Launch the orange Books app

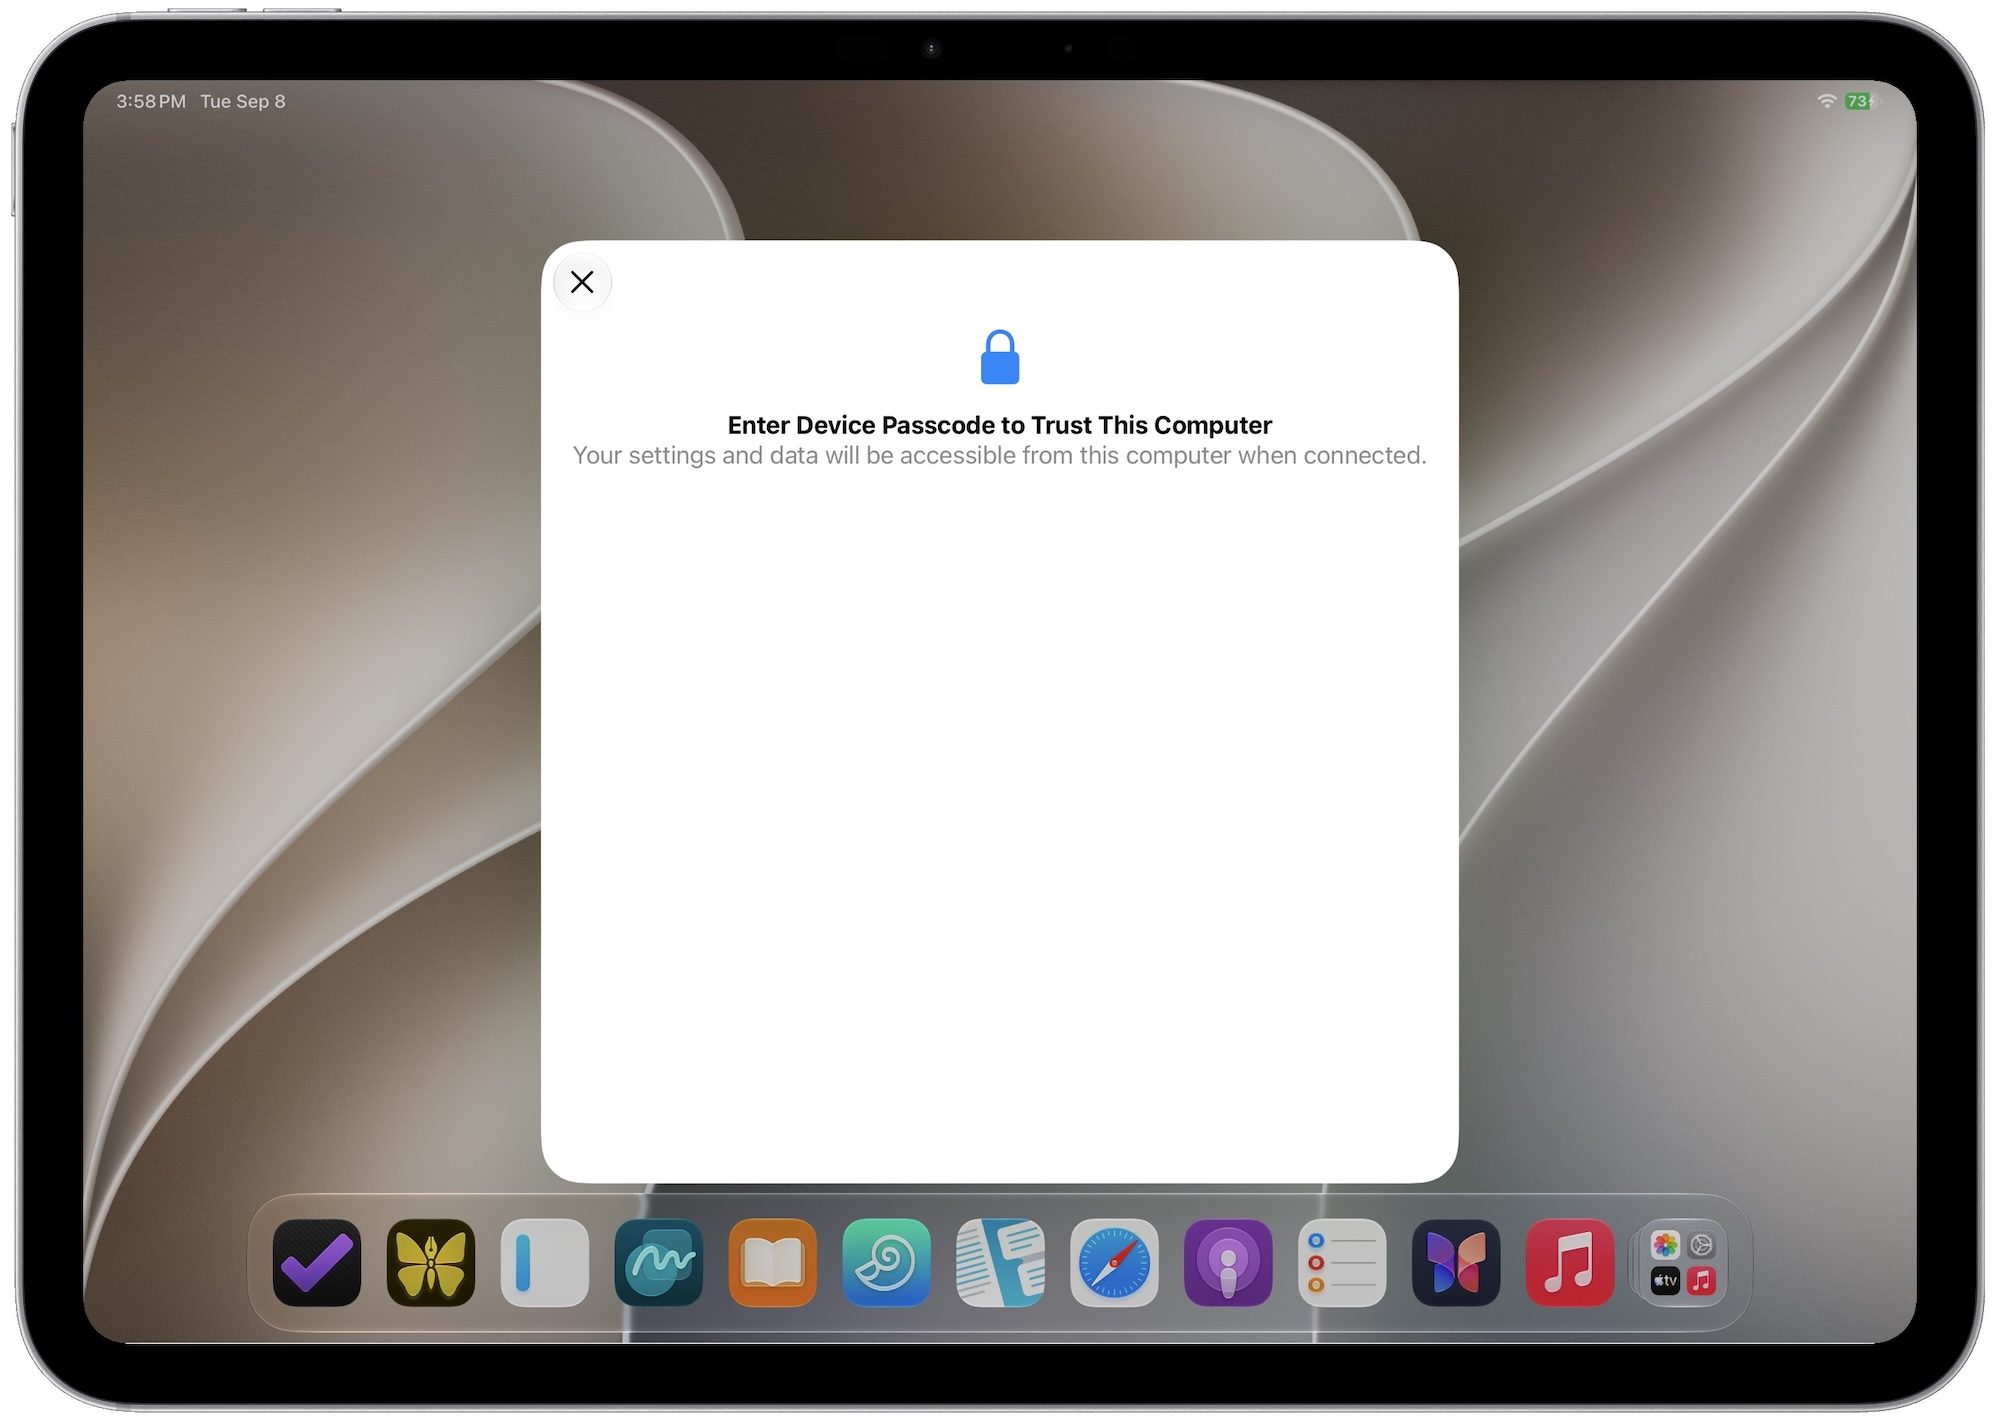point(773,1263)
